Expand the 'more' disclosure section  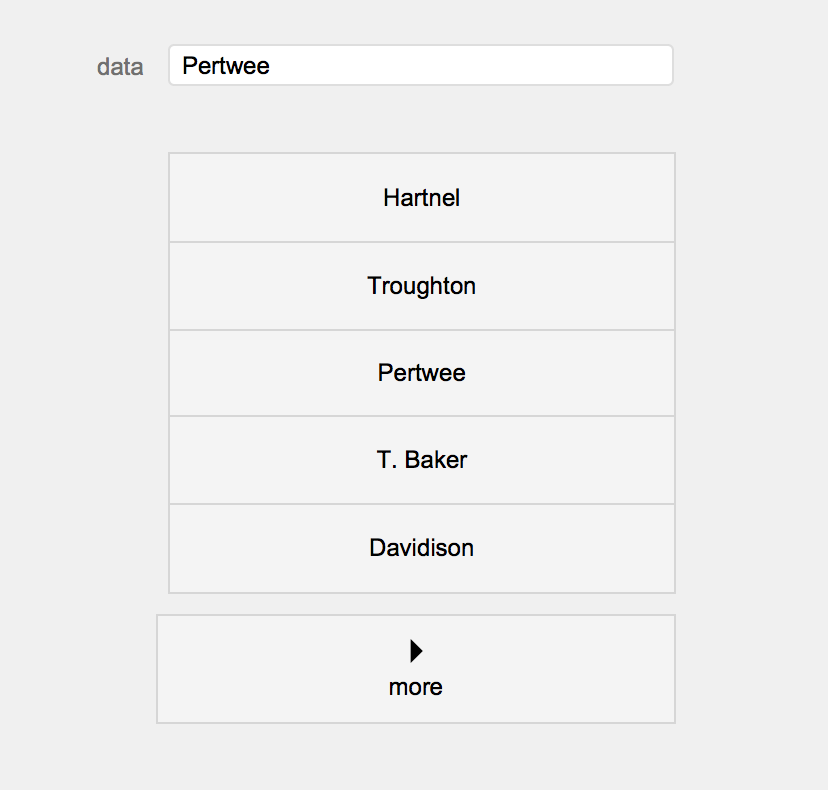tap(416, 668)
